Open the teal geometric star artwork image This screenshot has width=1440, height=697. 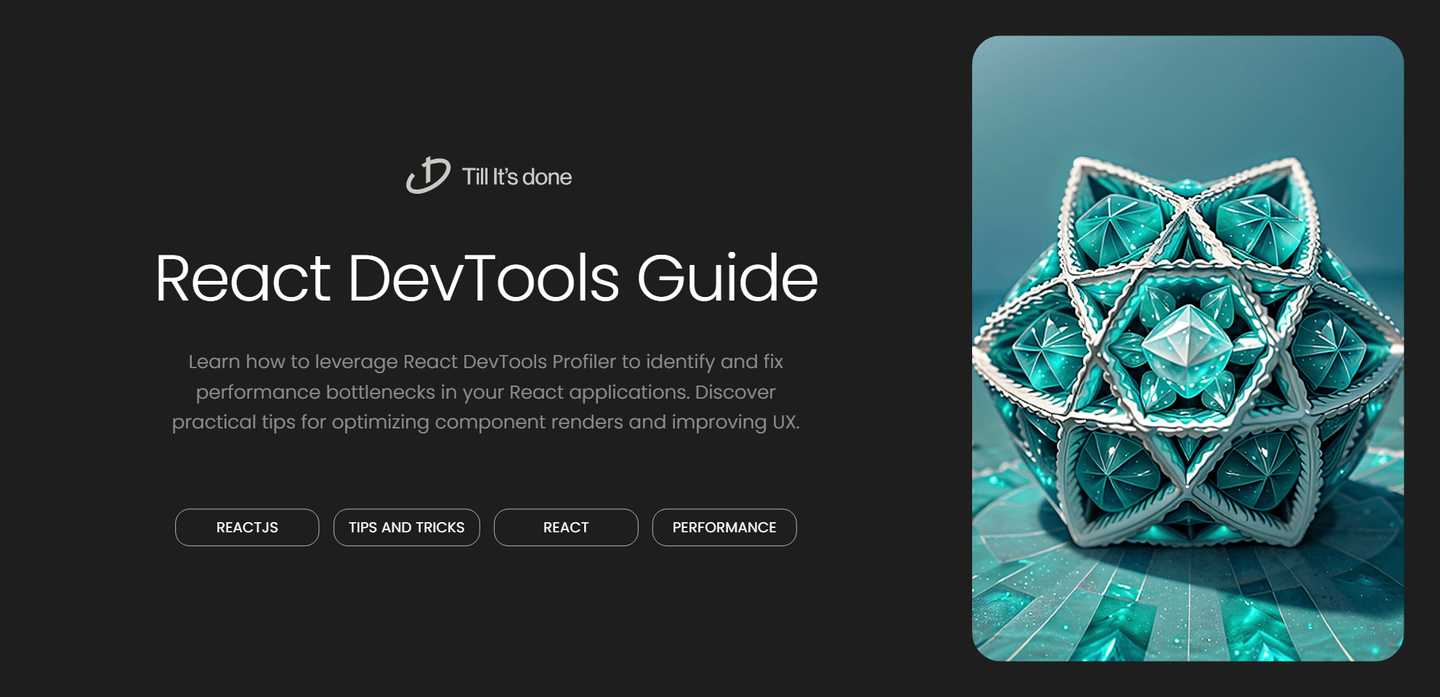coord(1188,348)
